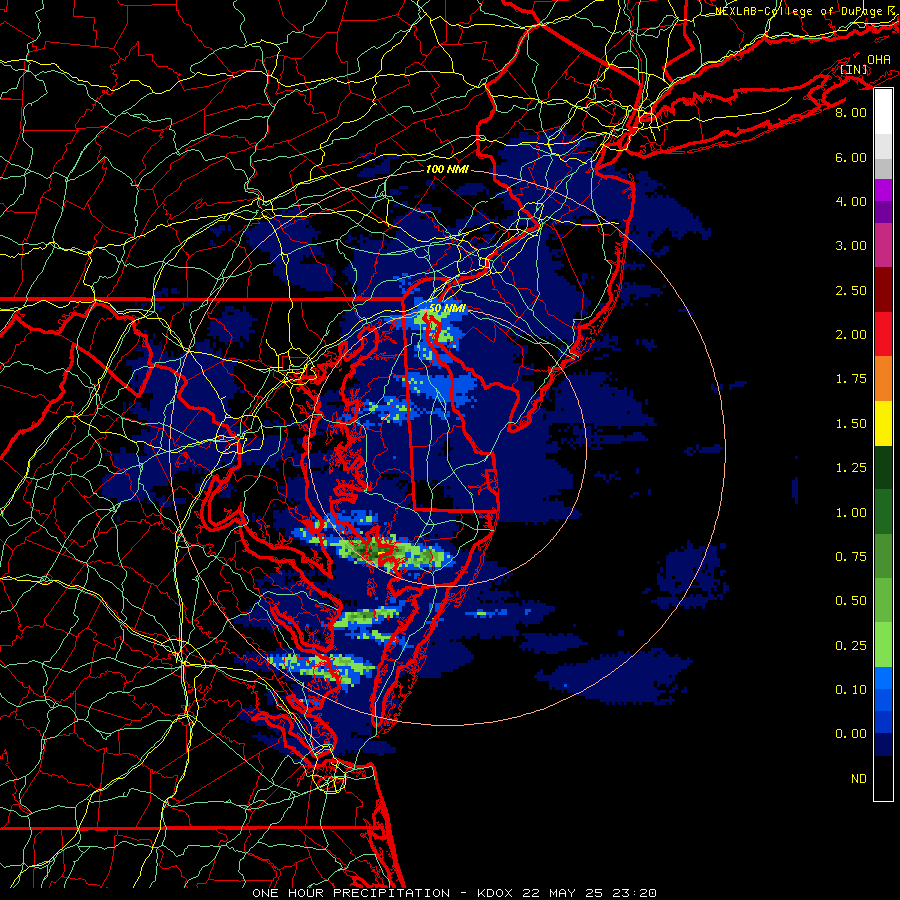This screenshot has height=900, width=900.
Task: Select the '2.50' legend value
Action: pyautogui.click(x=851, y=290)
